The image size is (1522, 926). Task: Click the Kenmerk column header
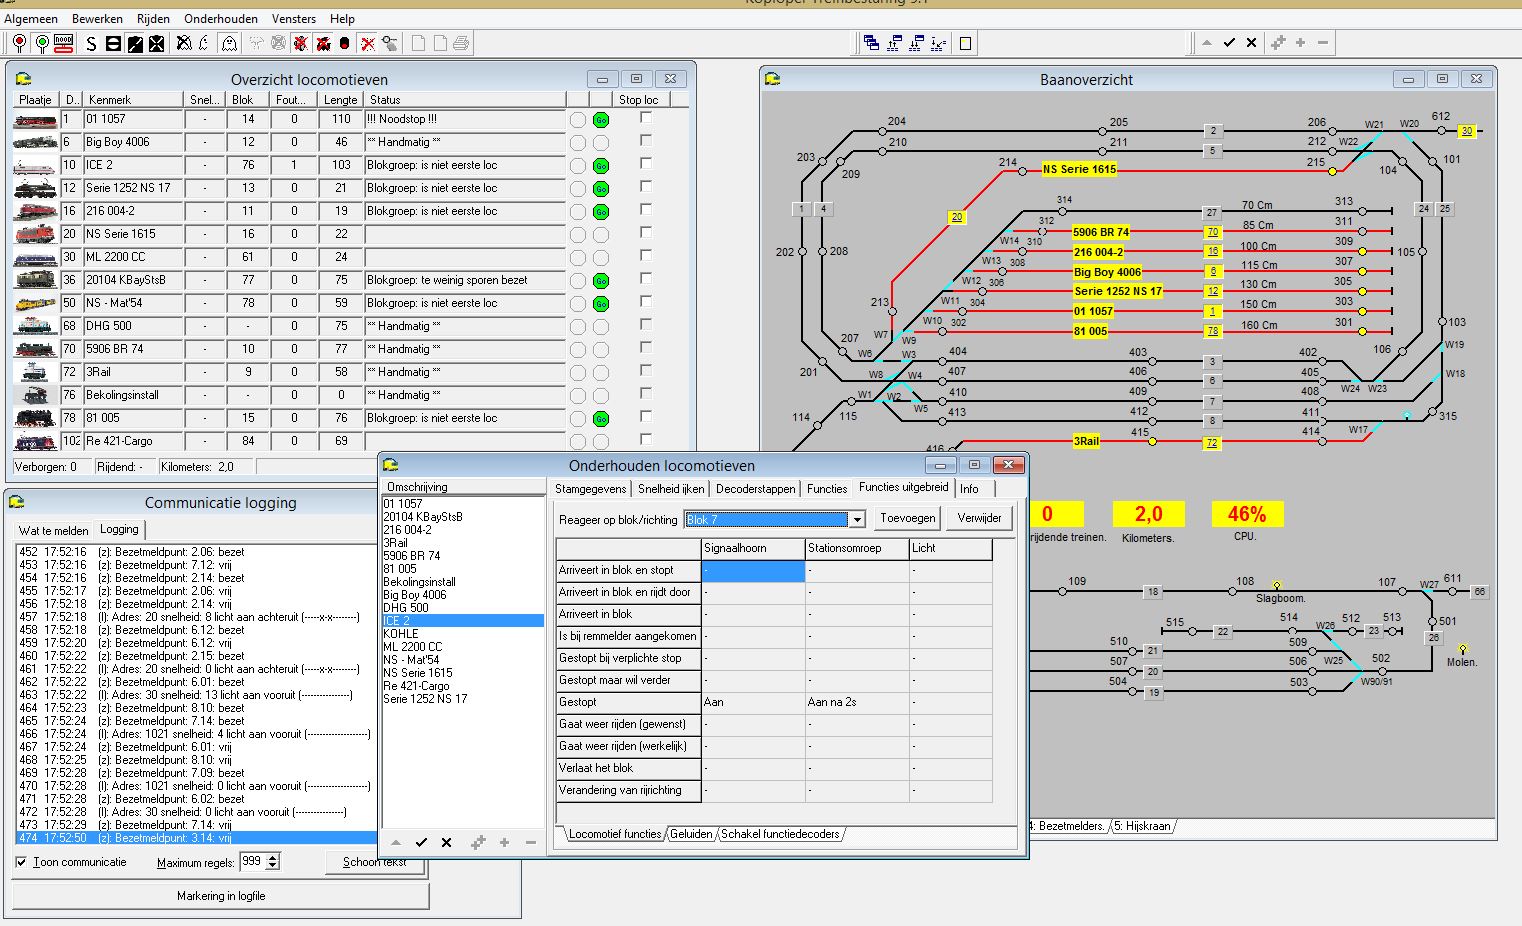pyautogui.click(x=134, y=100)
